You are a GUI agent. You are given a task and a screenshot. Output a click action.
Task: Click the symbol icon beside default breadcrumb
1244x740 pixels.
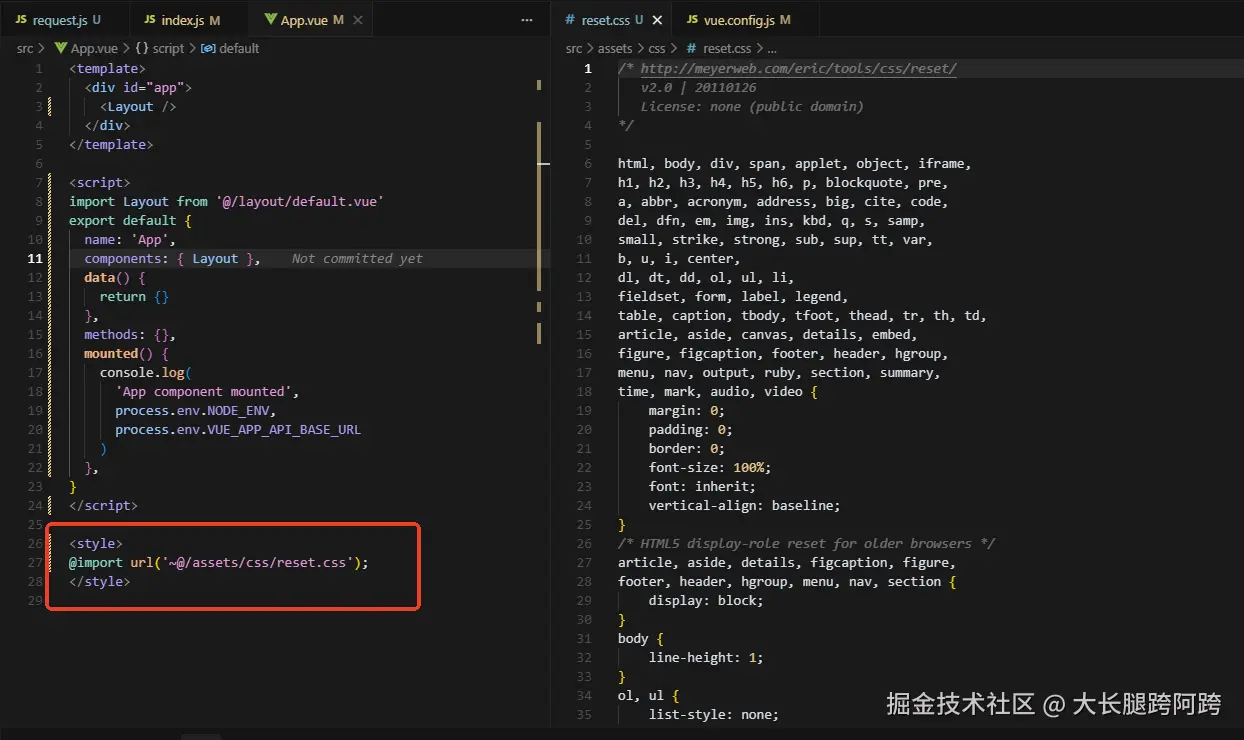(x=208, y=48)
